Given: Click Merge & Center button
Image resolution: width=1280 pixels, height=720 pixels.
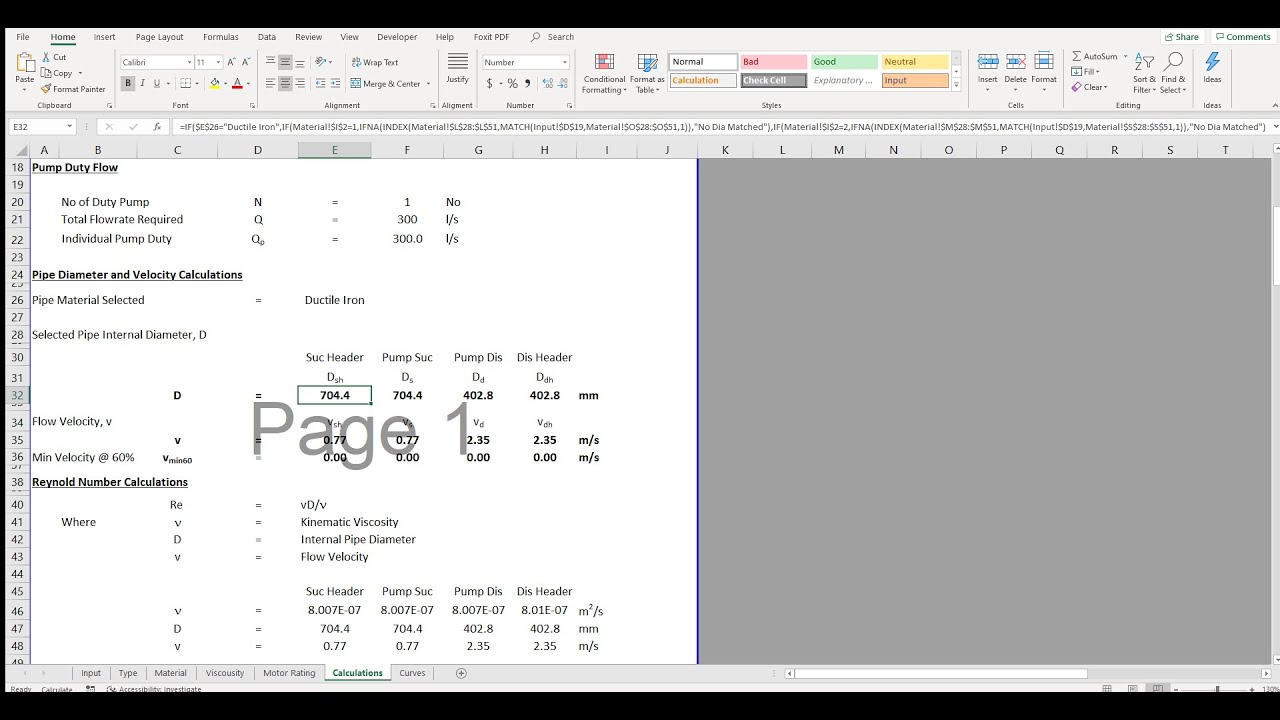Looking at the screenshot, I should click(386, 84).
